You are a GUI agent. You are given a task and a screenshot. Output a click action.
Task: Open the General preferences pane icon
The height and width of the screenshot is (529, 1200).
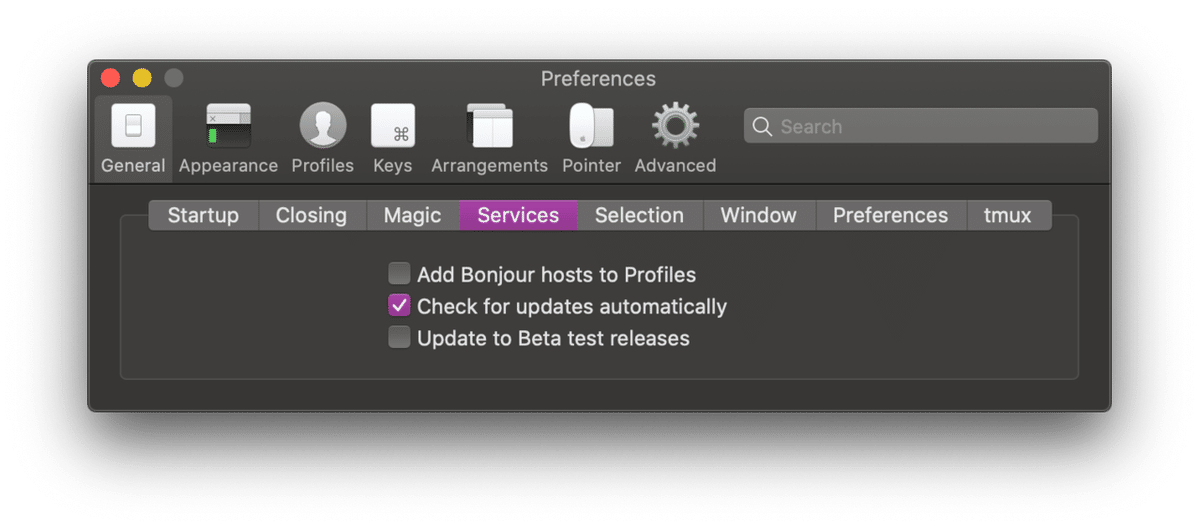(x=133, y=127)
